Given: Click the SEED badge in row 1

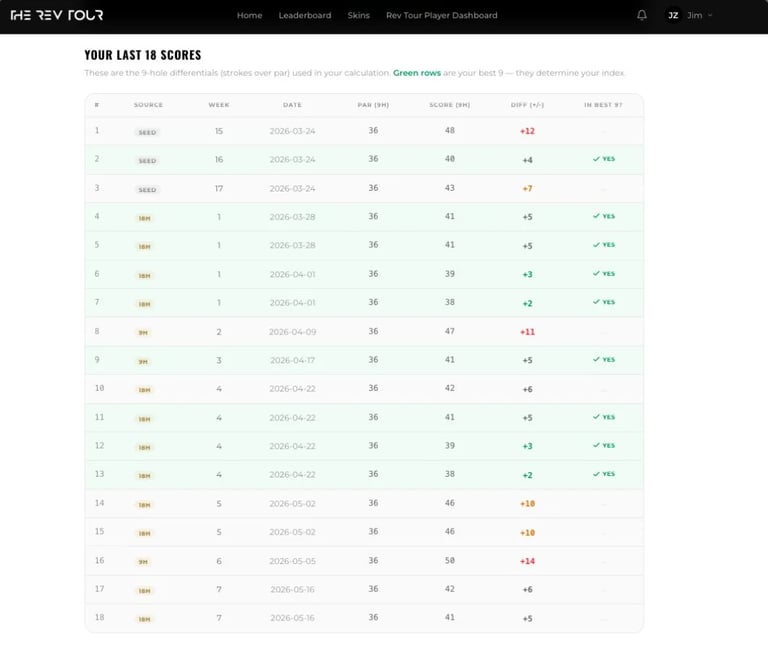Looking at the screenshot, I should click(147, 132).
